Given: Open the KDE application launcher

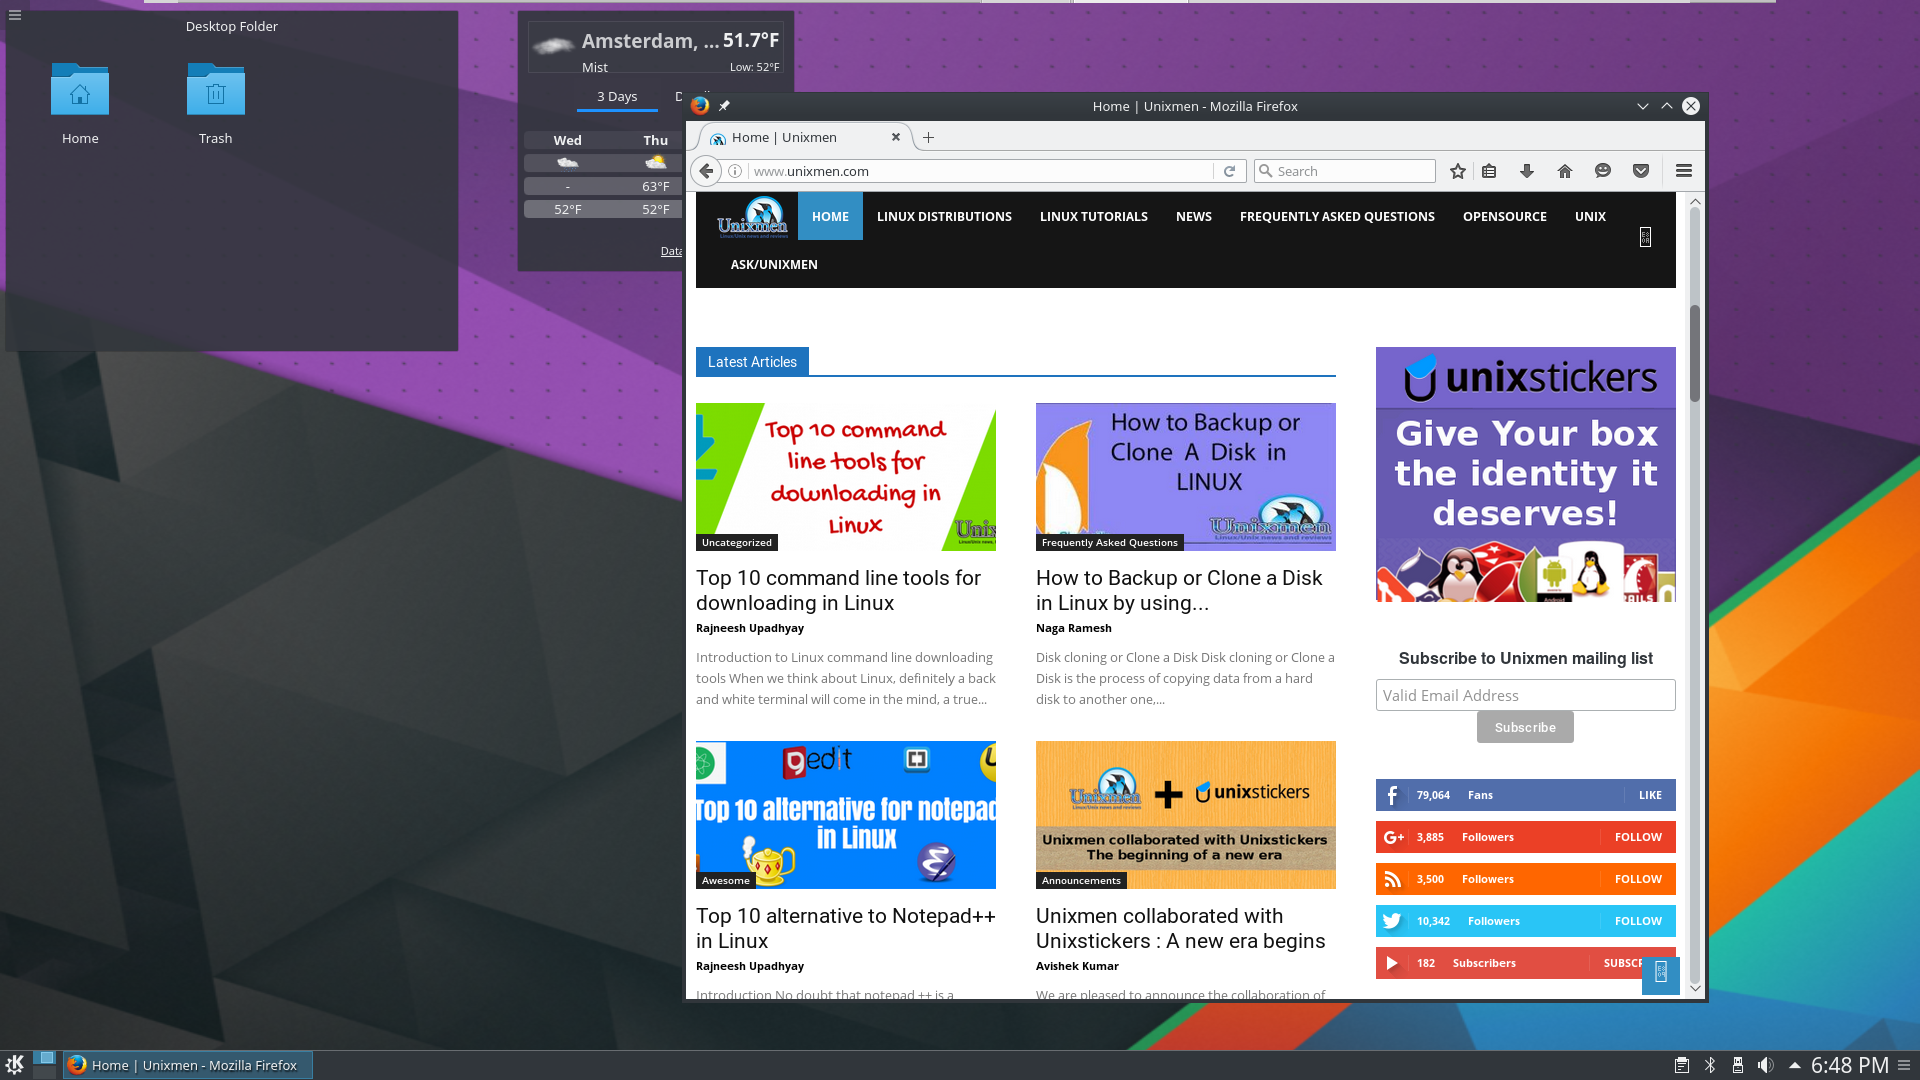Looking at the screenshot, I should point(15,1065).
